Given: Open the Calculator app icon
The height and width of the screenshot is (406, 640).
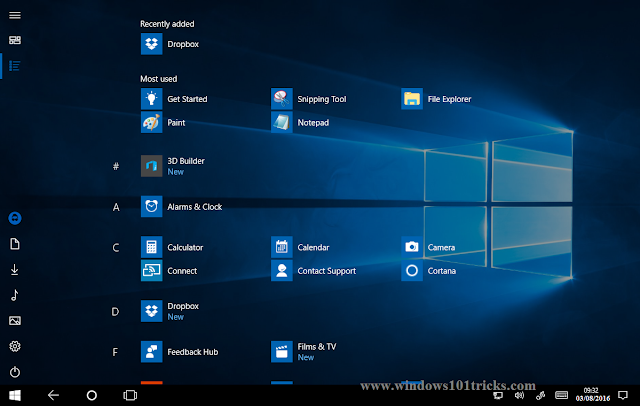Looking at the screenshot, I should pyautogui.click(x=151, y=247).
